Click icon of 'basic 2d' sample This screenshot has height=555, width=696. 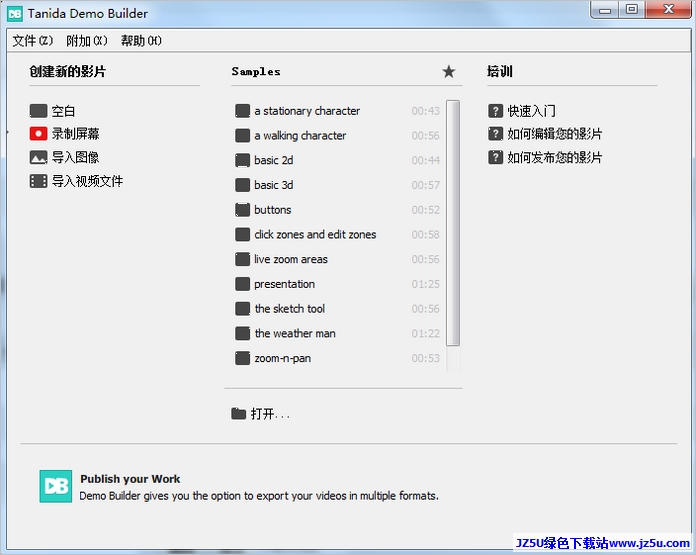coord(242,160)
